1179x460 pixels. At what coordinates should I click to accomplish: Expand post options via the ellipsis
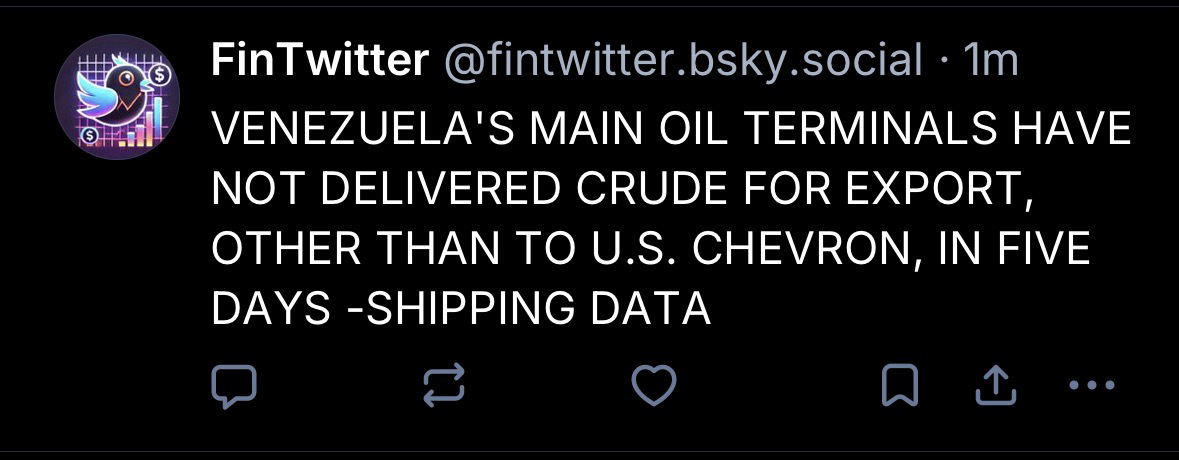[x=1091, y=385]
